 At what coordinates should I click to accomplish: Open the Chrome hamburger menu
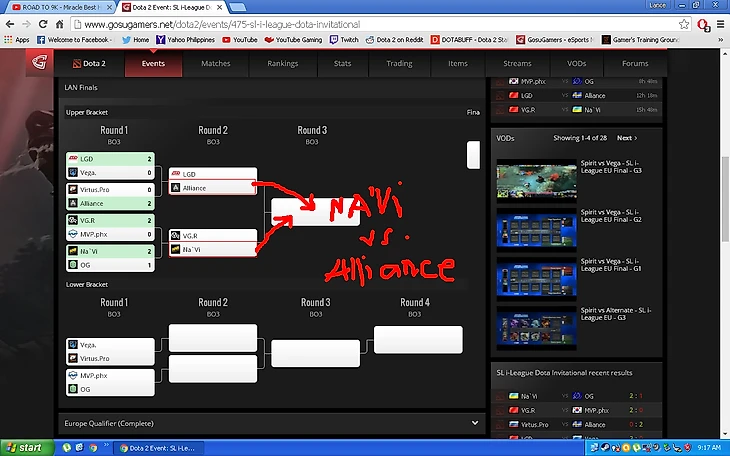[719, 23]
